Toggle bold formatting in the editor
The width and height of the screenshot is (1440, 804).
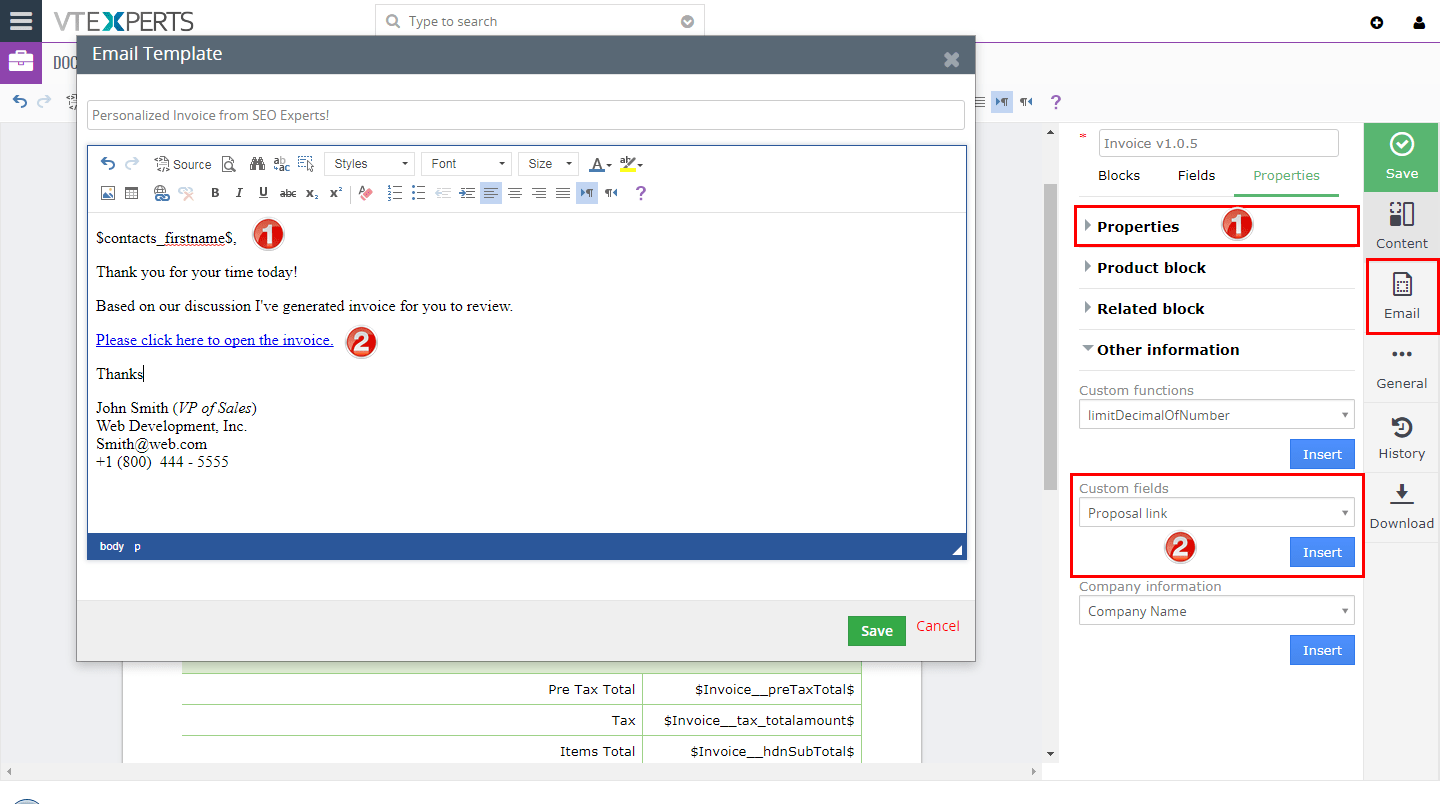(x=214, y=192)
